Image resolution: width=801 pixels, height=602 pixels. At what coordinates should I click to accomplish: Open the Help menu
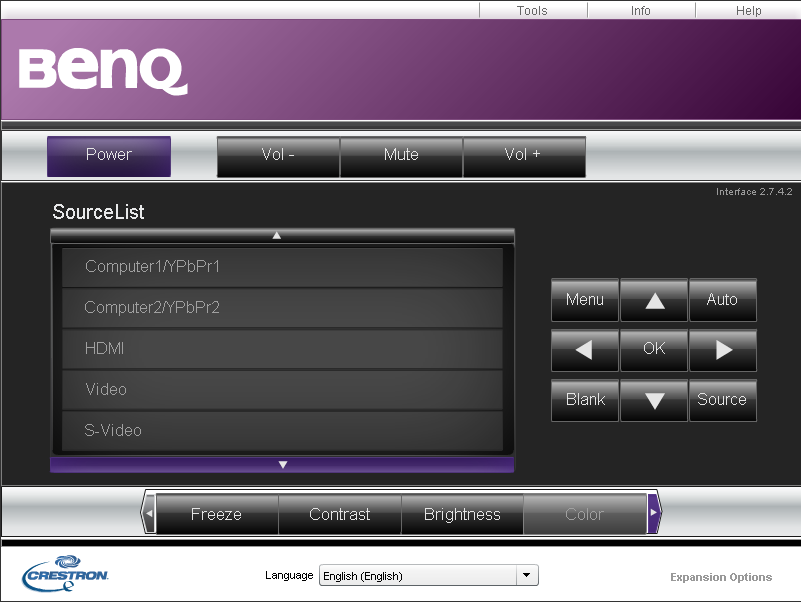coord(748,10)
